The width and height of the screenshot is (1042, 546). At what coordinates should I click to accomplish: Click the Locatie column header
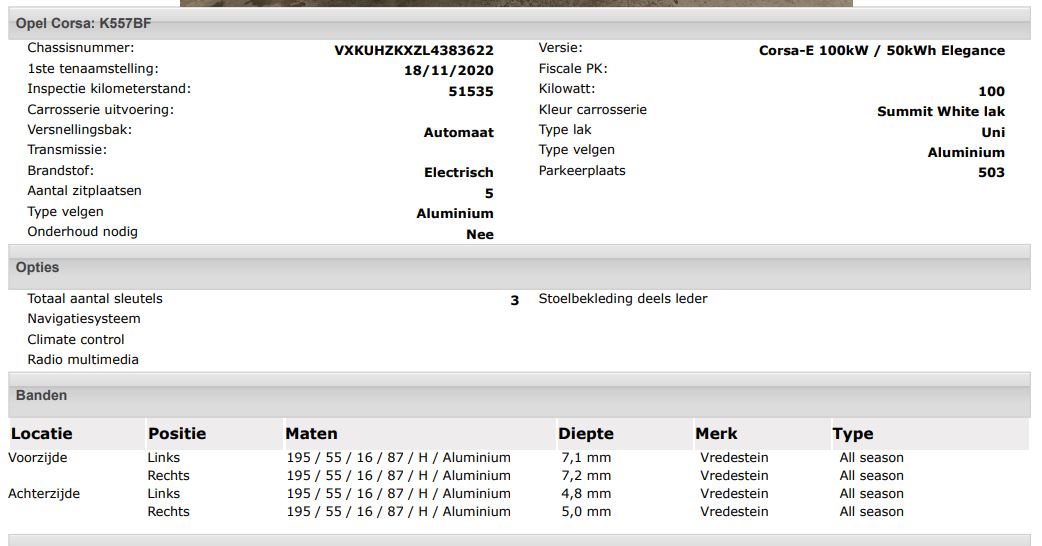pos(76,434)
